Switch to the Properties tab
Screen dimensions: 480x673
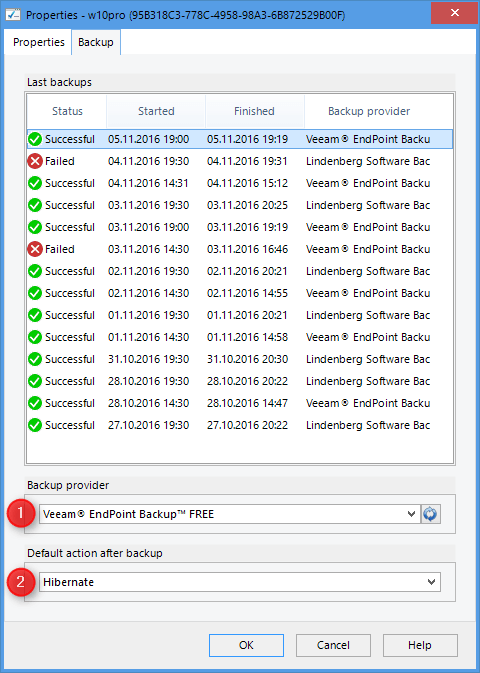click(x=39, y=42)
